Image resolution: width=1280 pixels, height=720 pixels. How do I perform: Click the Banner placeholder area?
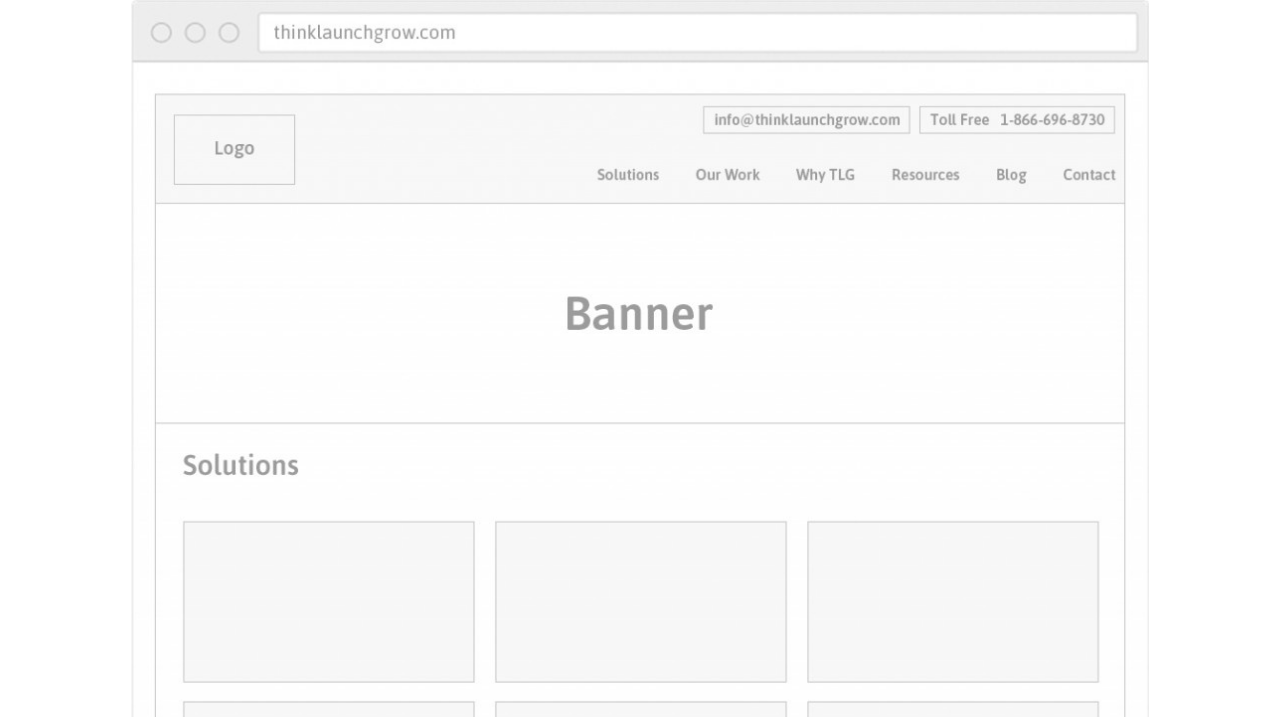[x=640, y=313]
